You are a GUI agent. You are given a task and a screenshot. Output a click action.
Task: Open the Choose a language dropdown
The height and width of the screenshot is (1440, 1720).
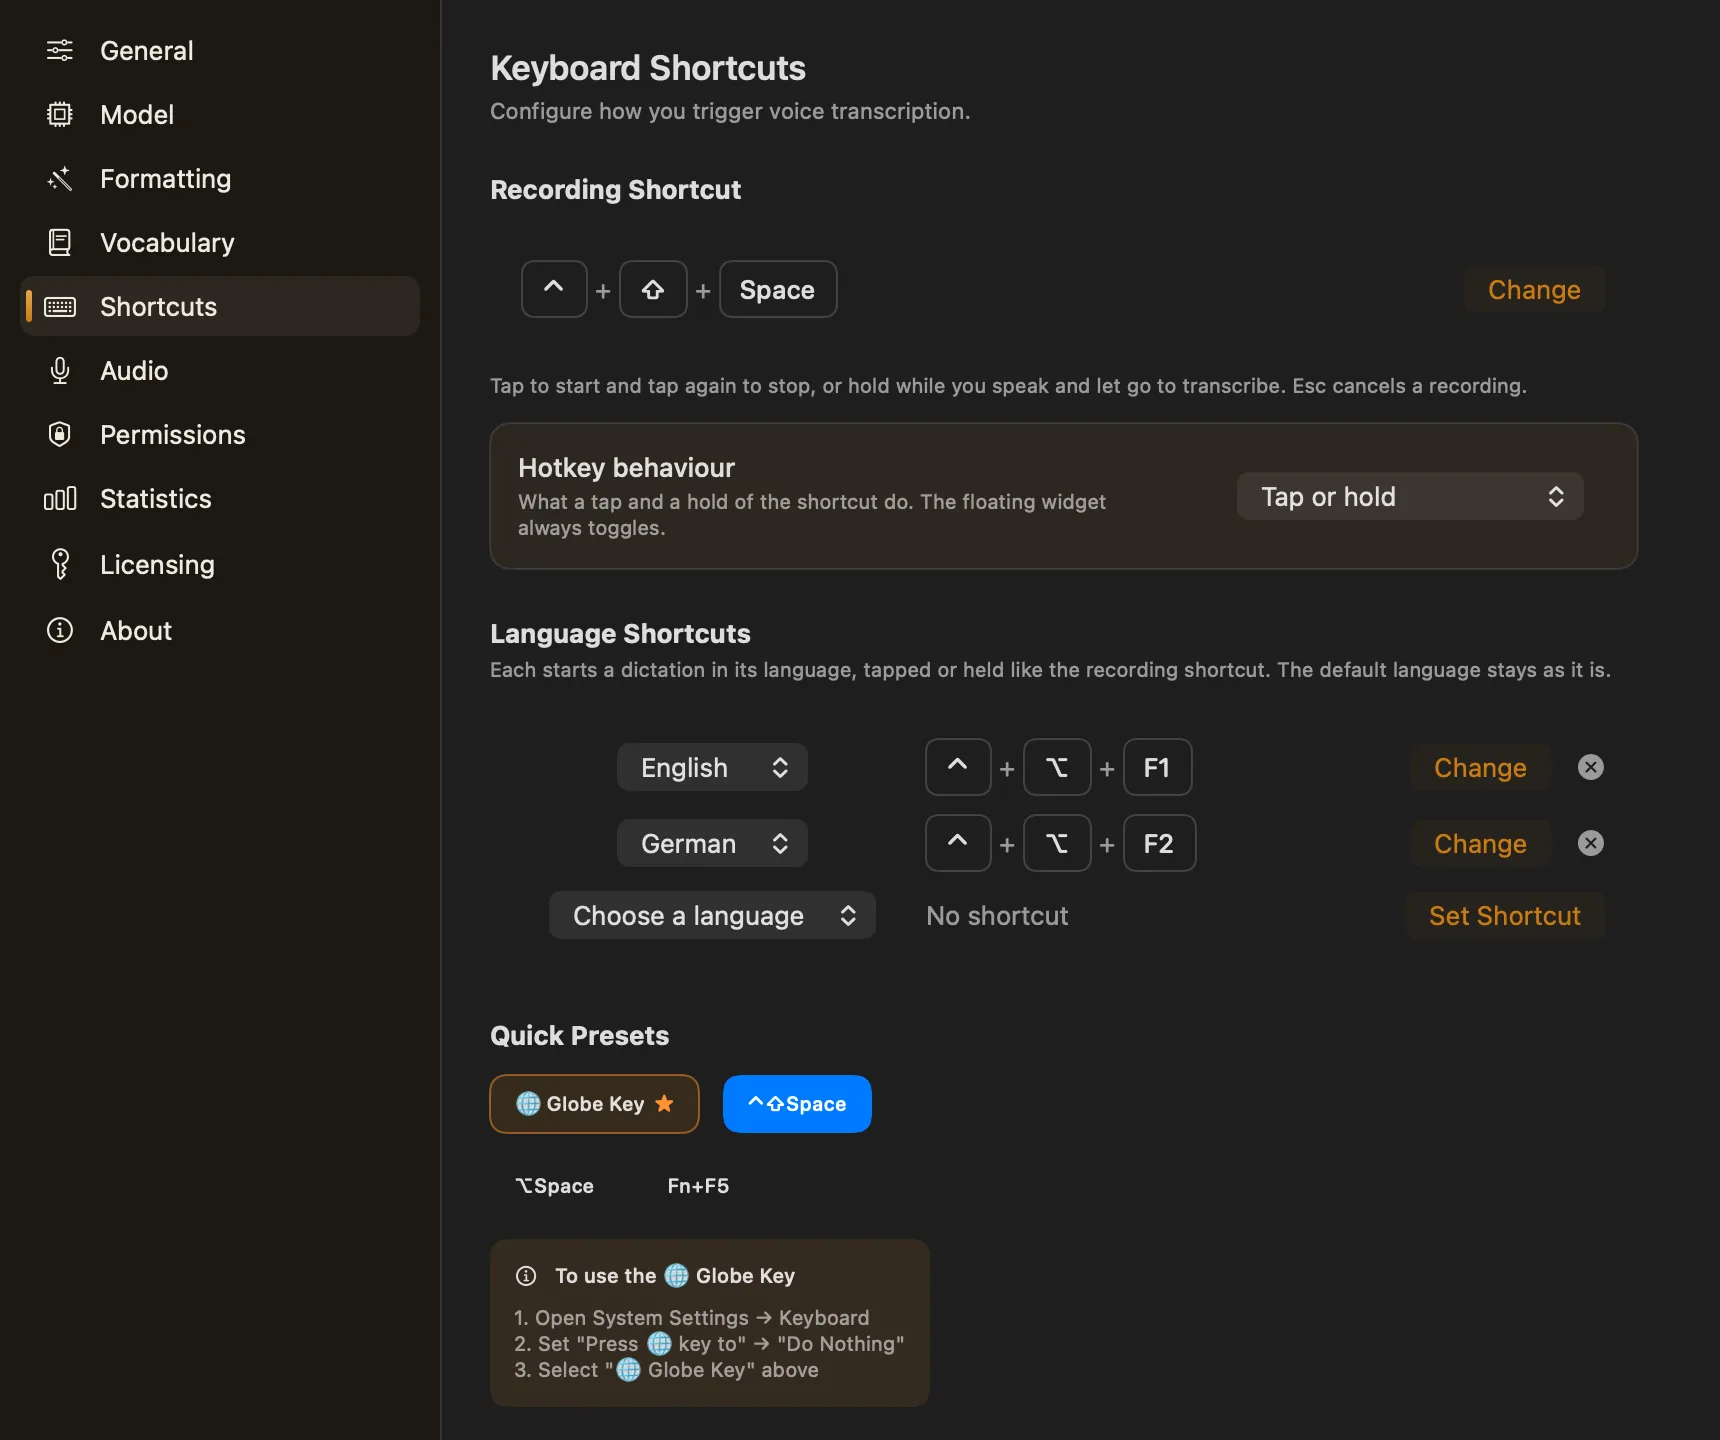712,915
